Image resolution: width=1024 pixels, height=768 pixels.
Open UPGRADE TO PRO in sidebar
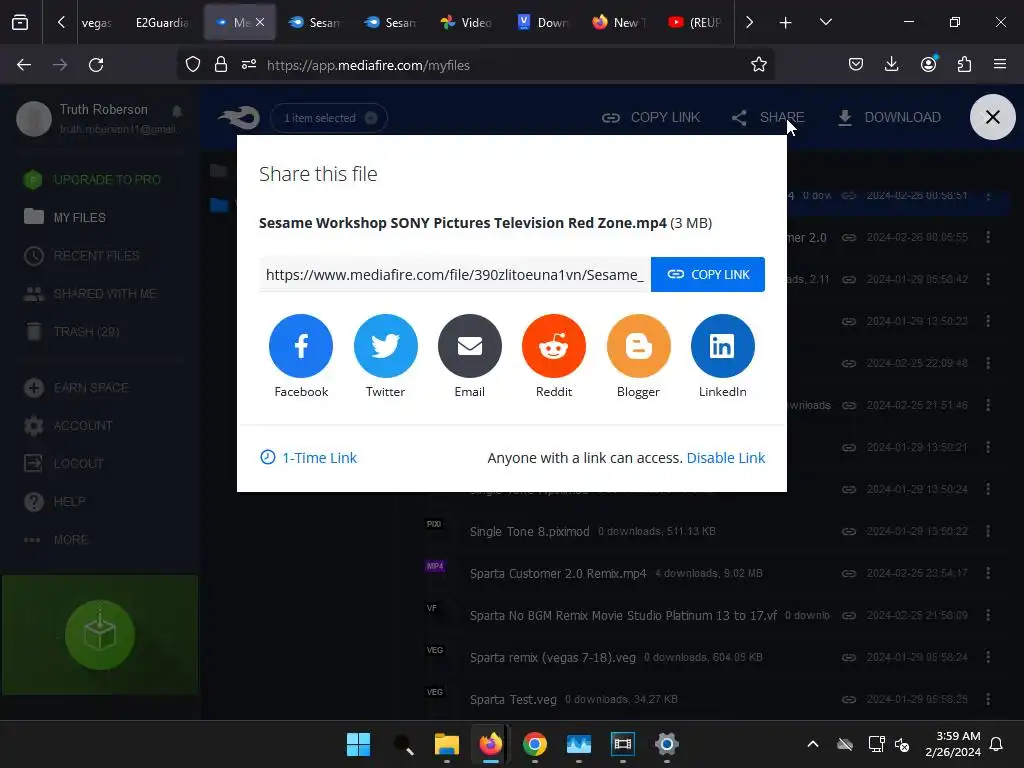tap(91, 180)
